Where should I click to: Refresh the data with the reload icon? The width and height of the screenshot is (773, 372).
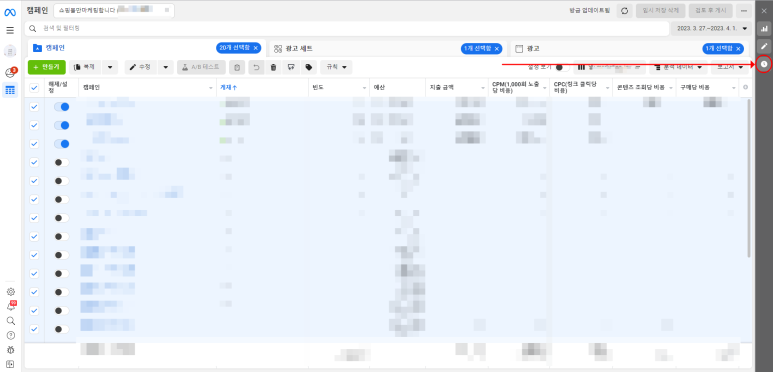[625, 11]
